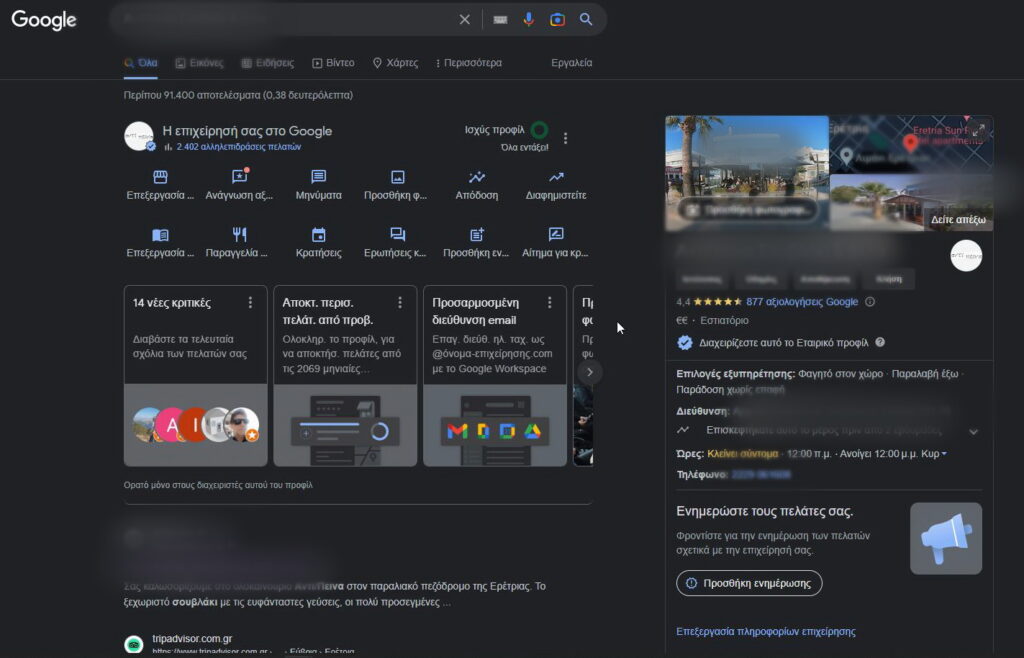1024x658 pixels.
Task: Open the Προσθήκη φωτογραφίας icon
Action: 397,177
